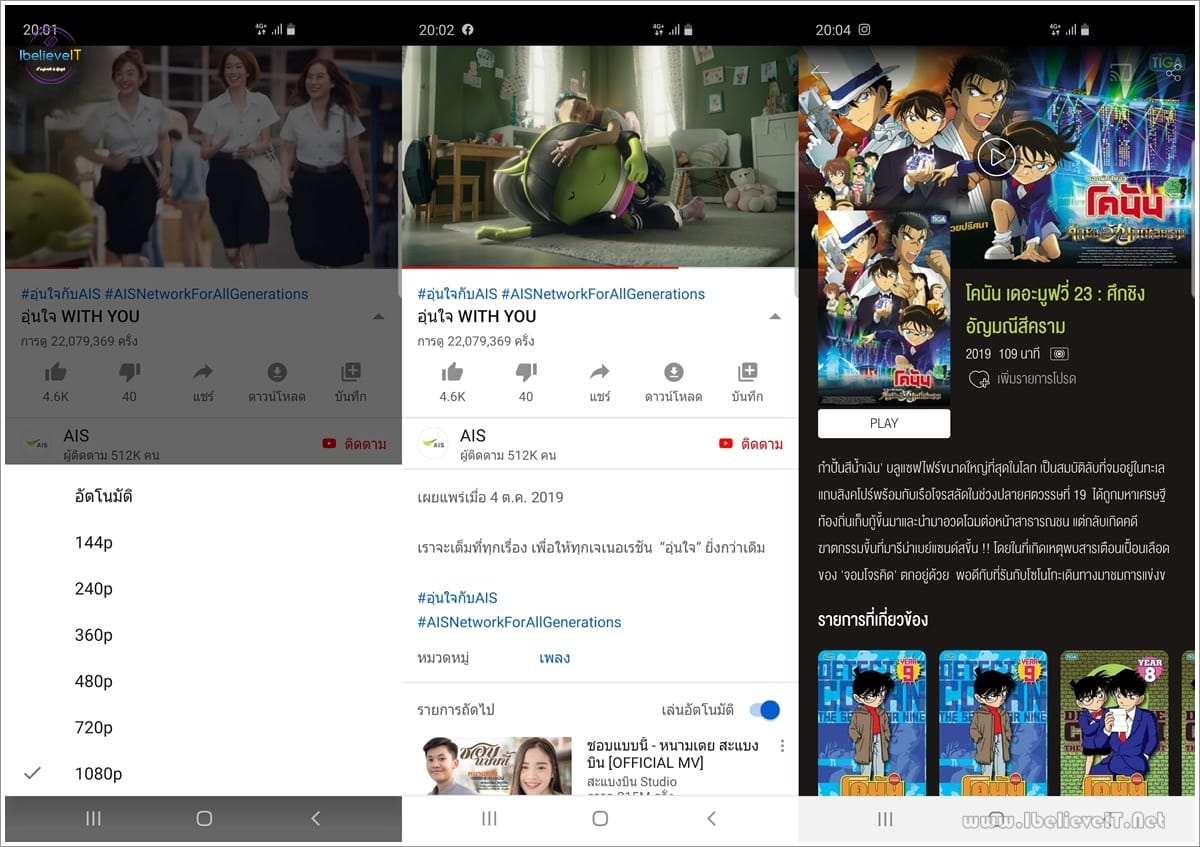Turn off the autoplay toggle switch

(765, 710)
